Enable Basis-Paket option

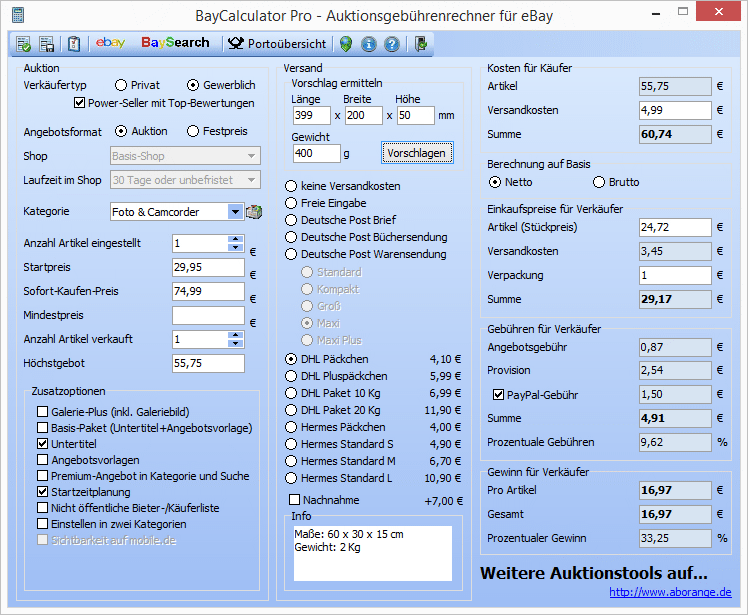click(145, 428)
